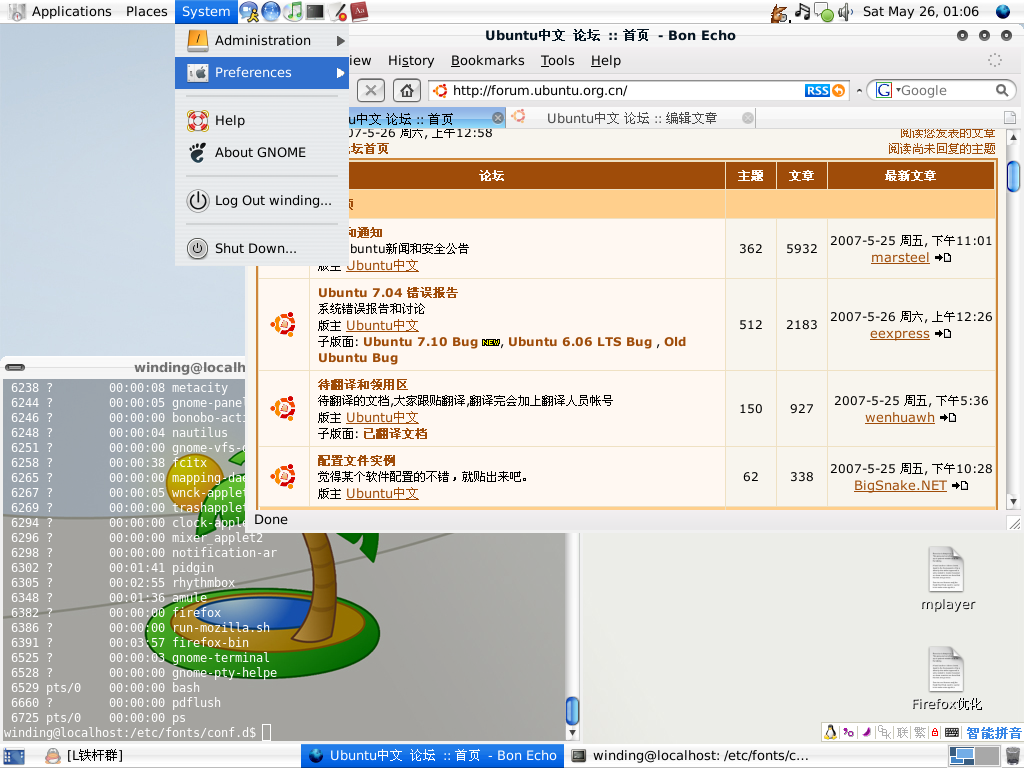The width and height of the screenshot is (1024, 768).
Task: Click the fcitx Tux penguin icon
Action: (830, 732)
